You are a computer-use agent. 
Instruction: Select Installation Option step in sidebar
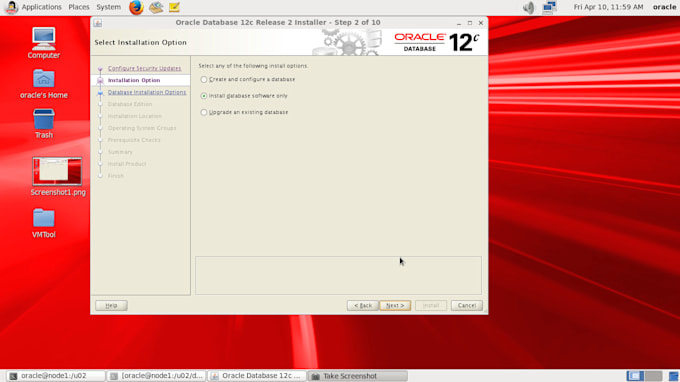click(x=134, y=80)
